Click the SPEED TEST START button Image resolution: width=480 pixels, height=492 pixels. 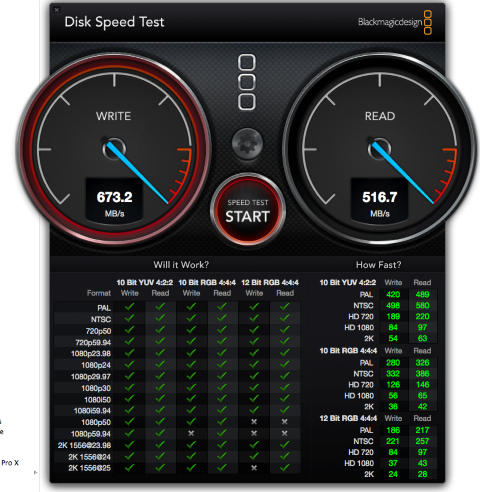248,209
